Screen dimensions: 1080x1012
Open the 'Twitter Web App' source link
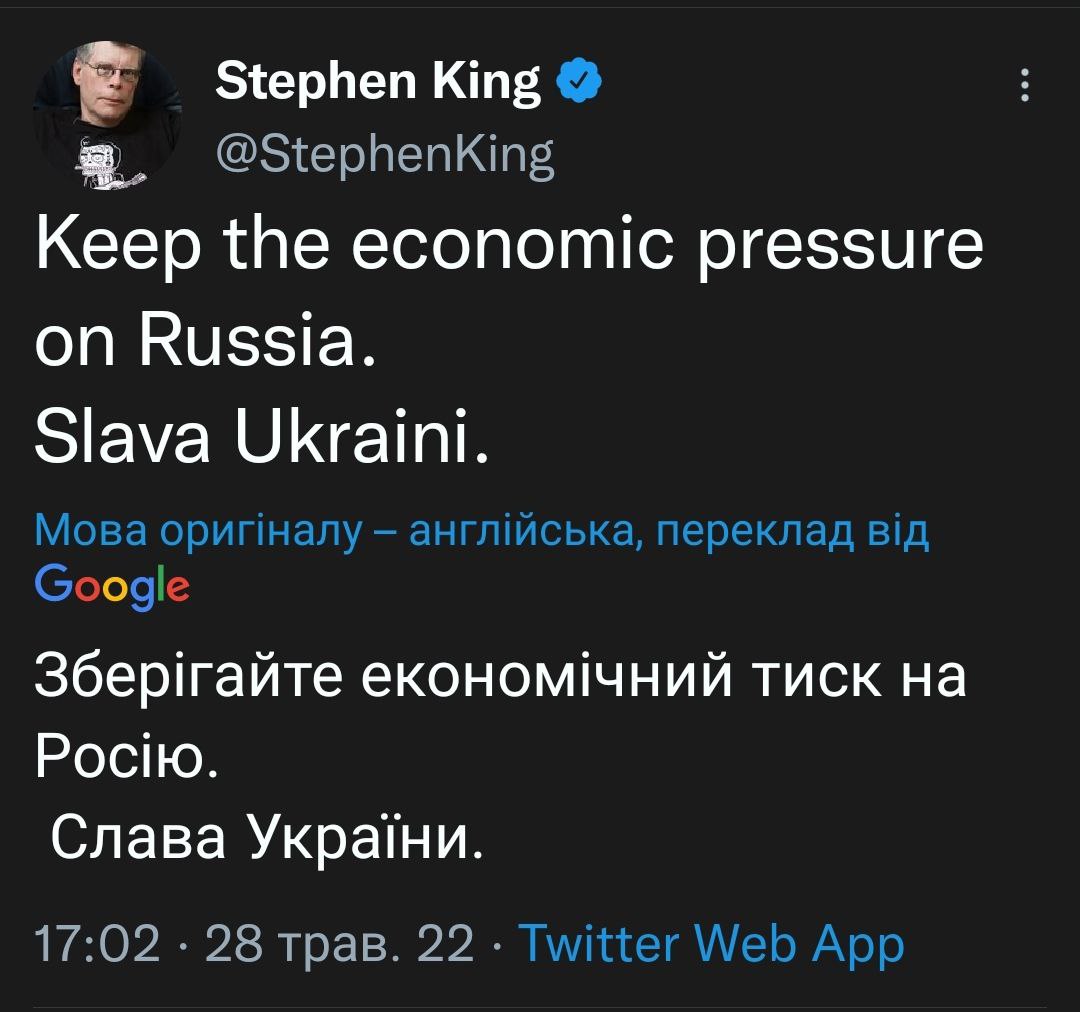click(x=714, y=943)
